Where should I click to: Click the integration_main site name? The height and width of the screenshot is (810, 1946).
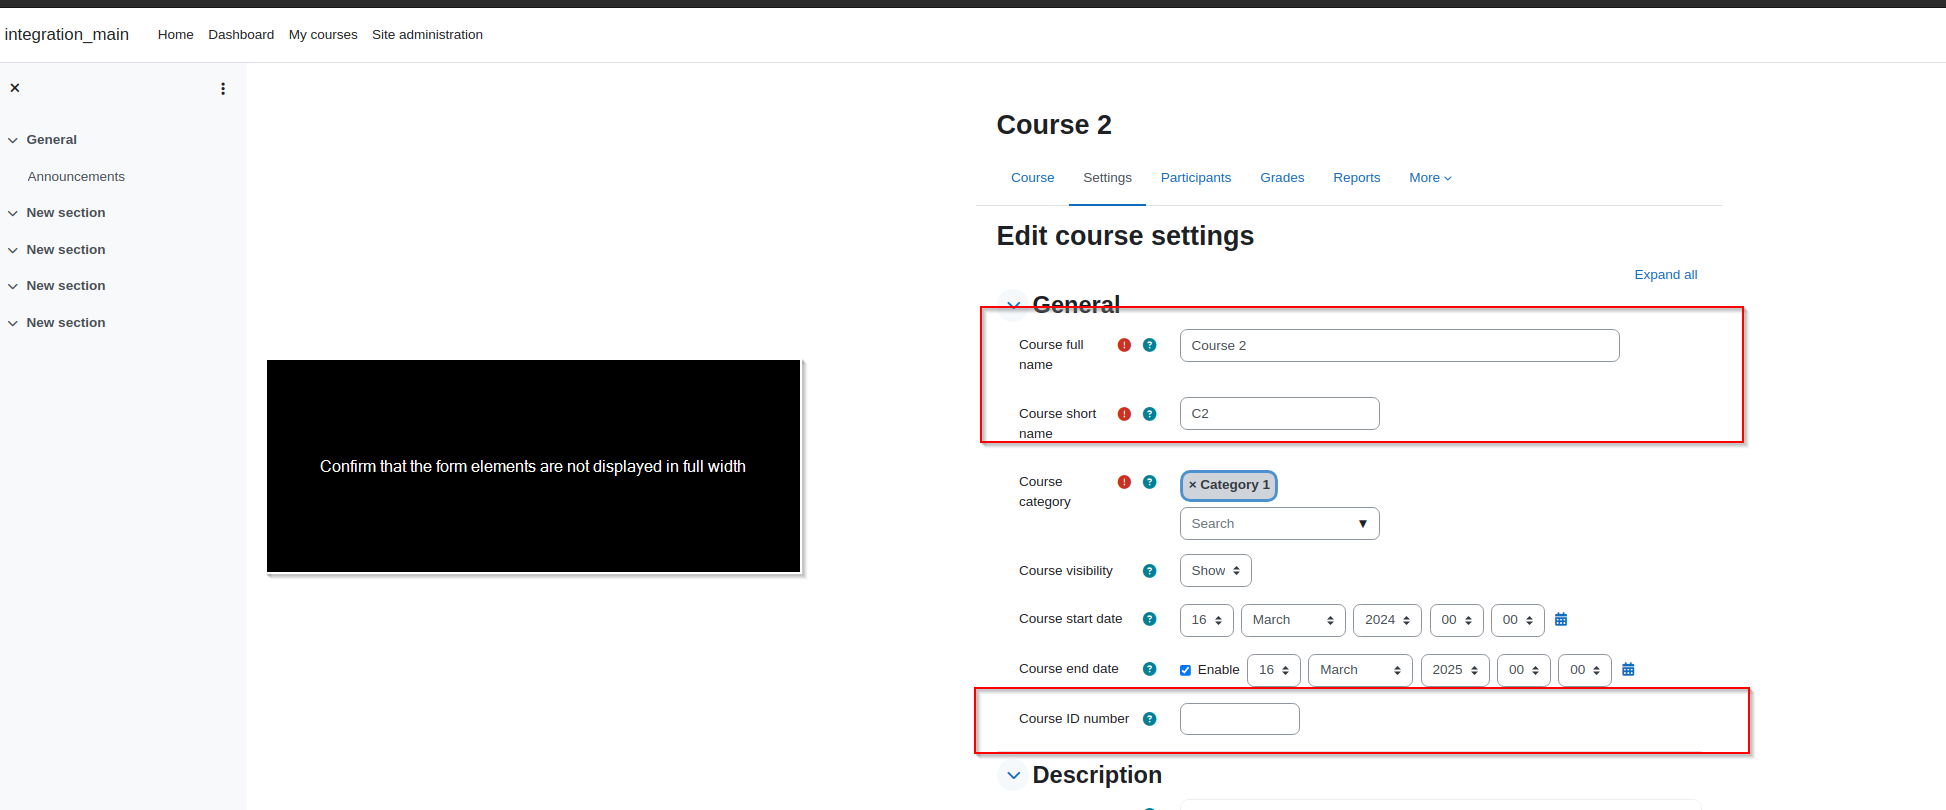pos(67,35)
